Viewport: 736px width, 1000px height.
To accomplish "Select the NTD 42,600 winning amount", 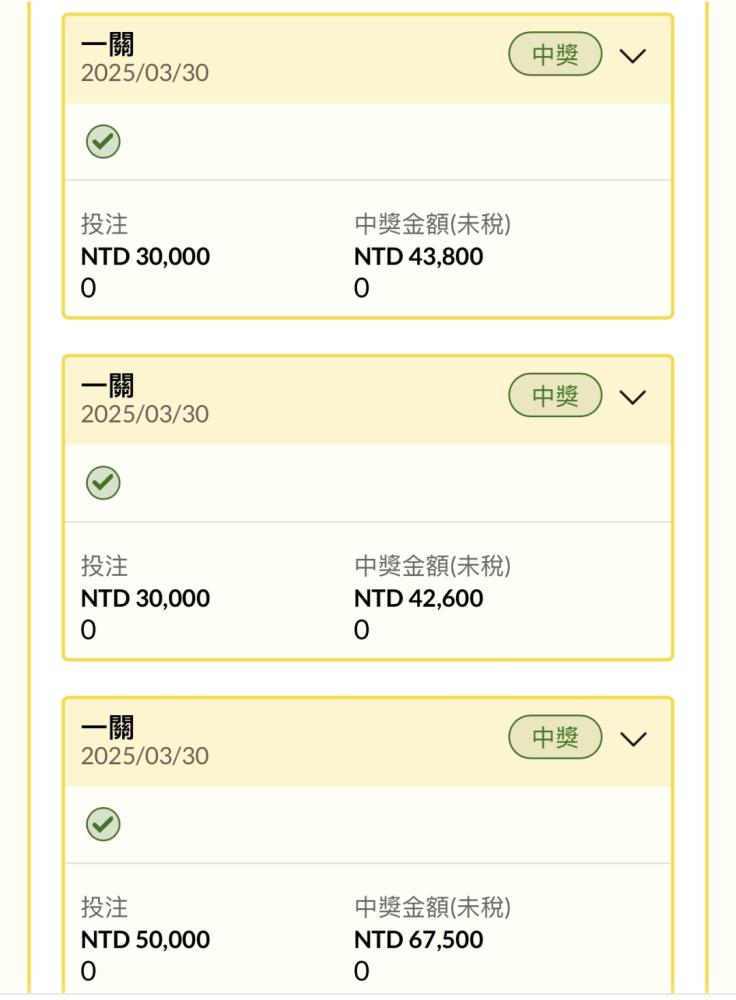I will click(x=418, y=599).
